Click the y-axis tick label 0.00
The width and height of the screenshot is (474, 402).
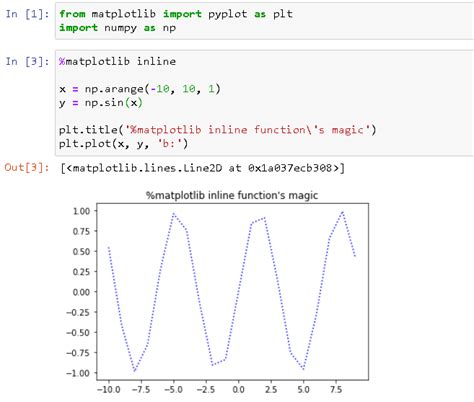[82, 292]
